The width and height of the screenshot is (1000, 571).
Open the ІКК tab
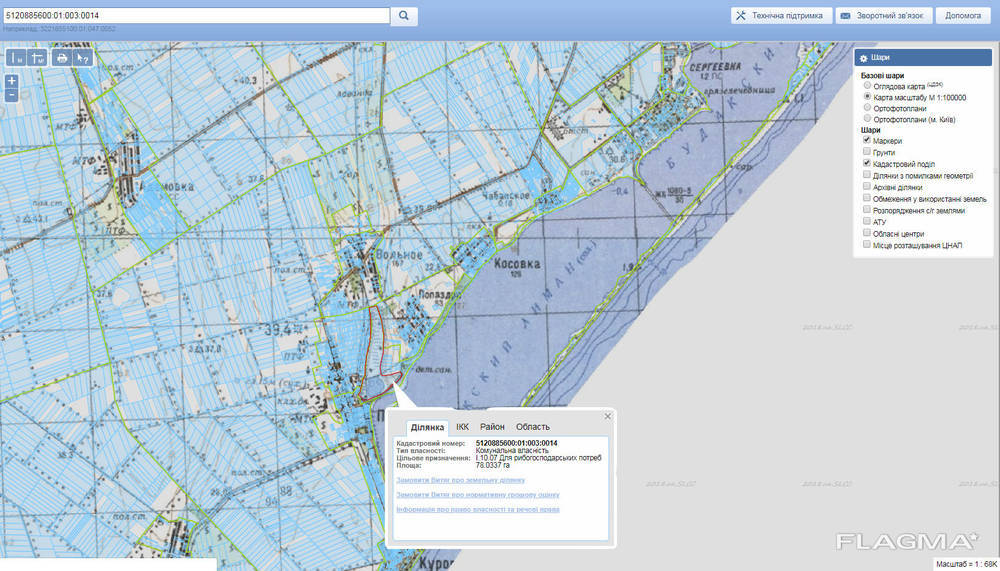pyautogui.click(x=462, y=427)
